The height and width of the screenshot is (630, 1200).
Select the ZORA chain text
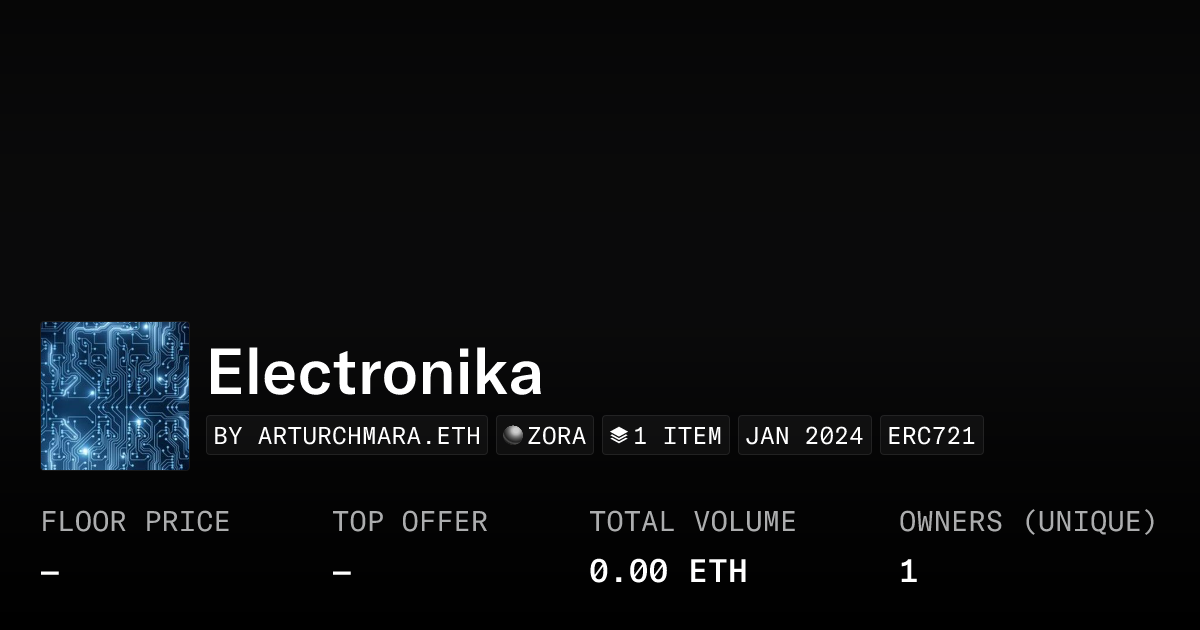pos(557,436)
